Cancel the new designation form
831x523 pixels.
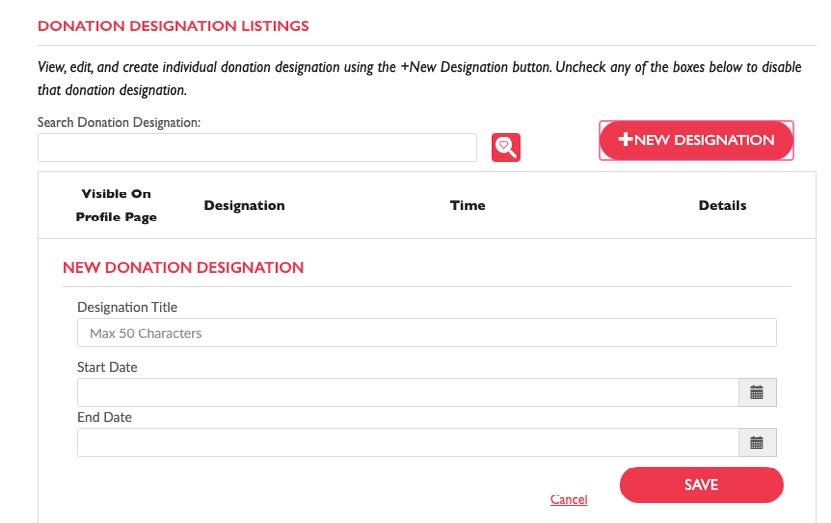coord(569,499)
